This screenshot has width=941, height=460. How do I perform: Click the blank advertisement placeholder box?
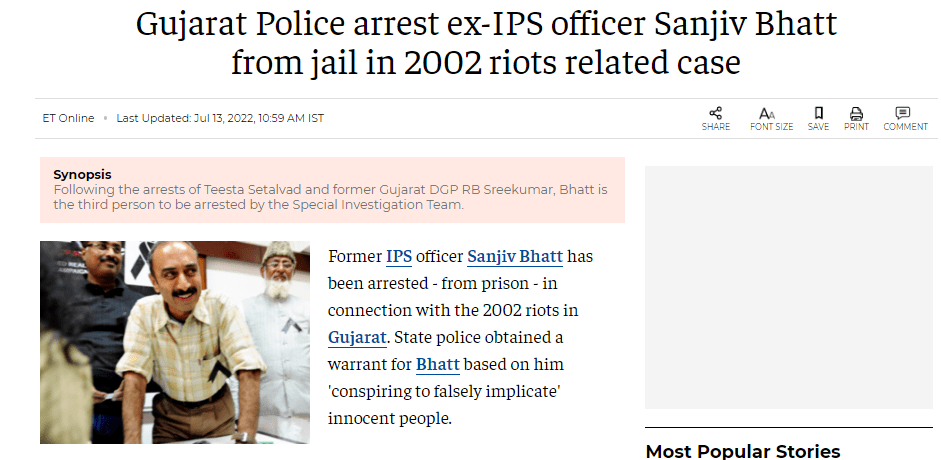pyautogui.click(x=786, y=287)
